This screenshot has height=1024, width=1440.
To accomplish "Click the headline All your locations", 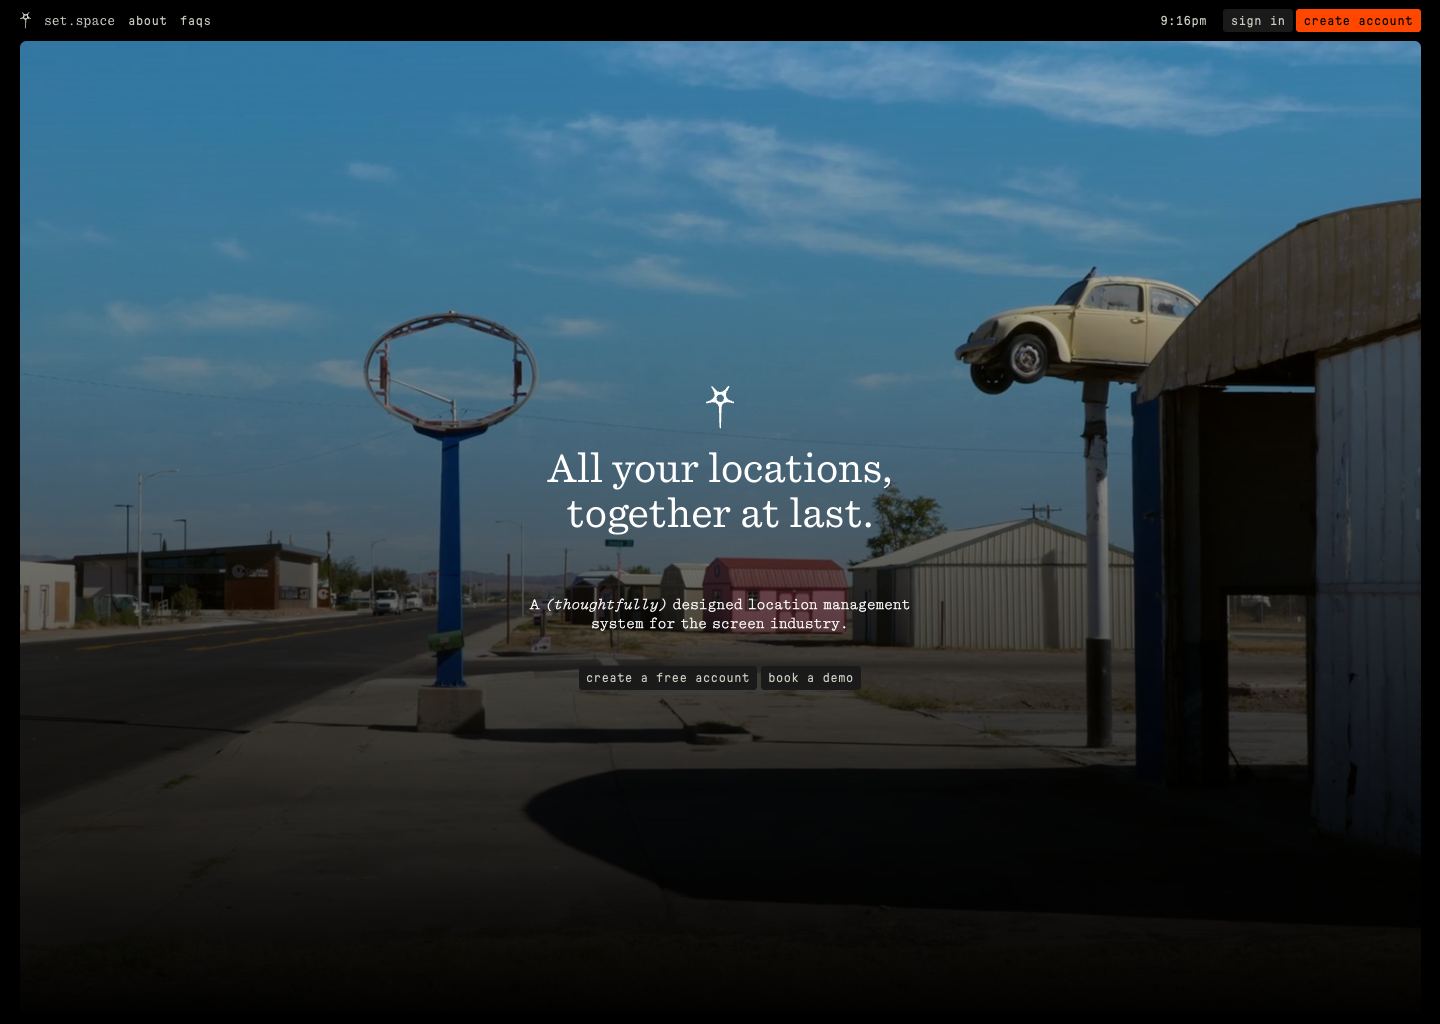I will 720,491.
